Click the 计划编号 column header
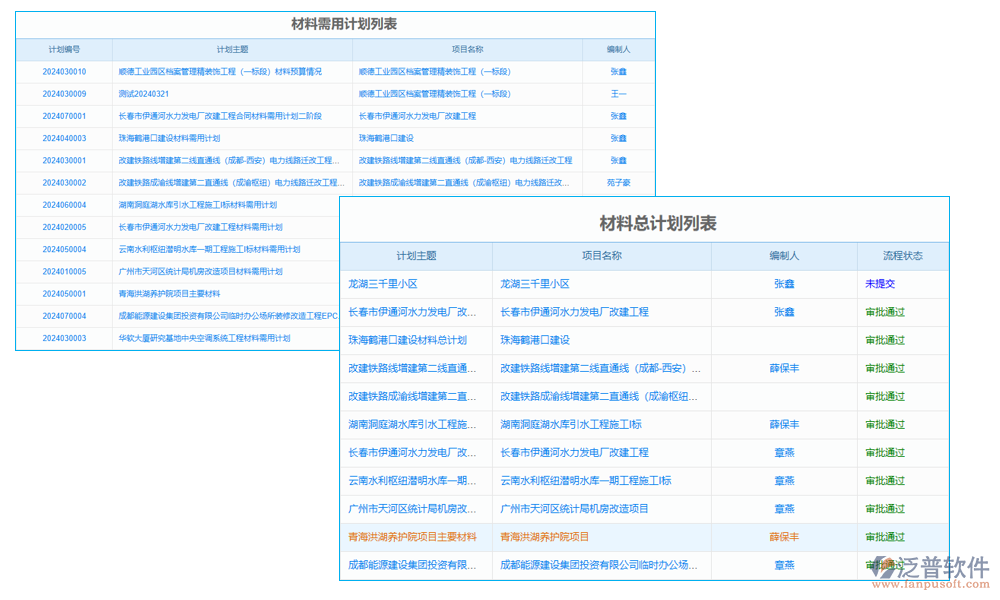 [x=61, y=49]
